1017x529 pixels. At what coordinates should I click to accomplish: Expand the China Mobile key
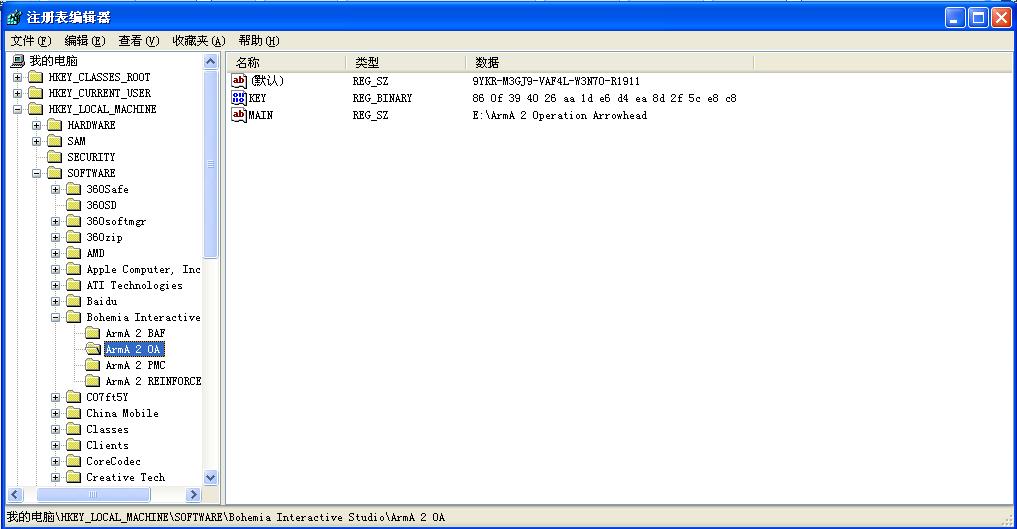coord(56,414)
